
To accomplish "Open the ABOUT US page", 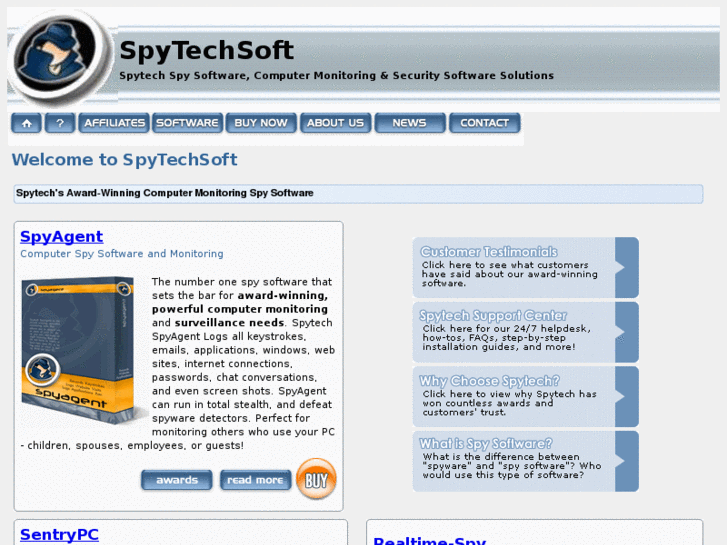I will coord(335,123).
